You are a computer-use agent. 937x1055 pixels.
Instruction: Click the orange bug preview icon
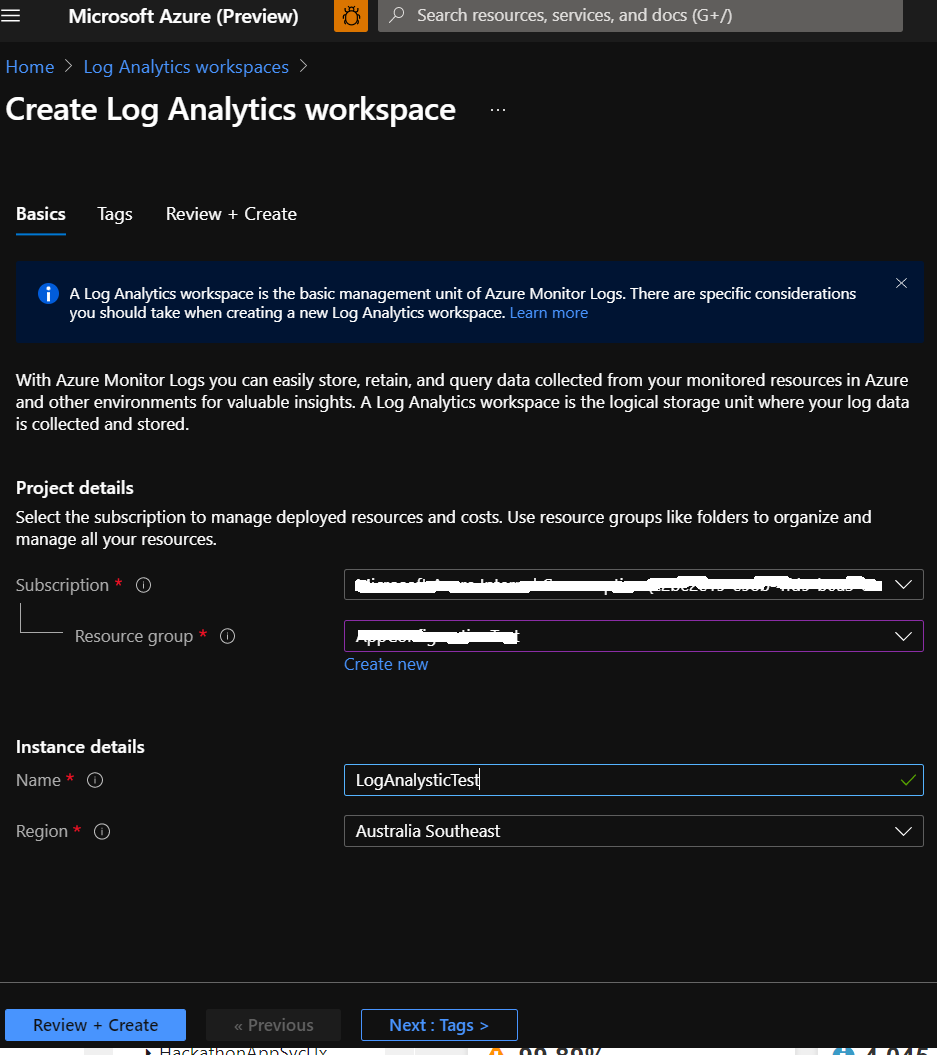(x=351, y=15)
